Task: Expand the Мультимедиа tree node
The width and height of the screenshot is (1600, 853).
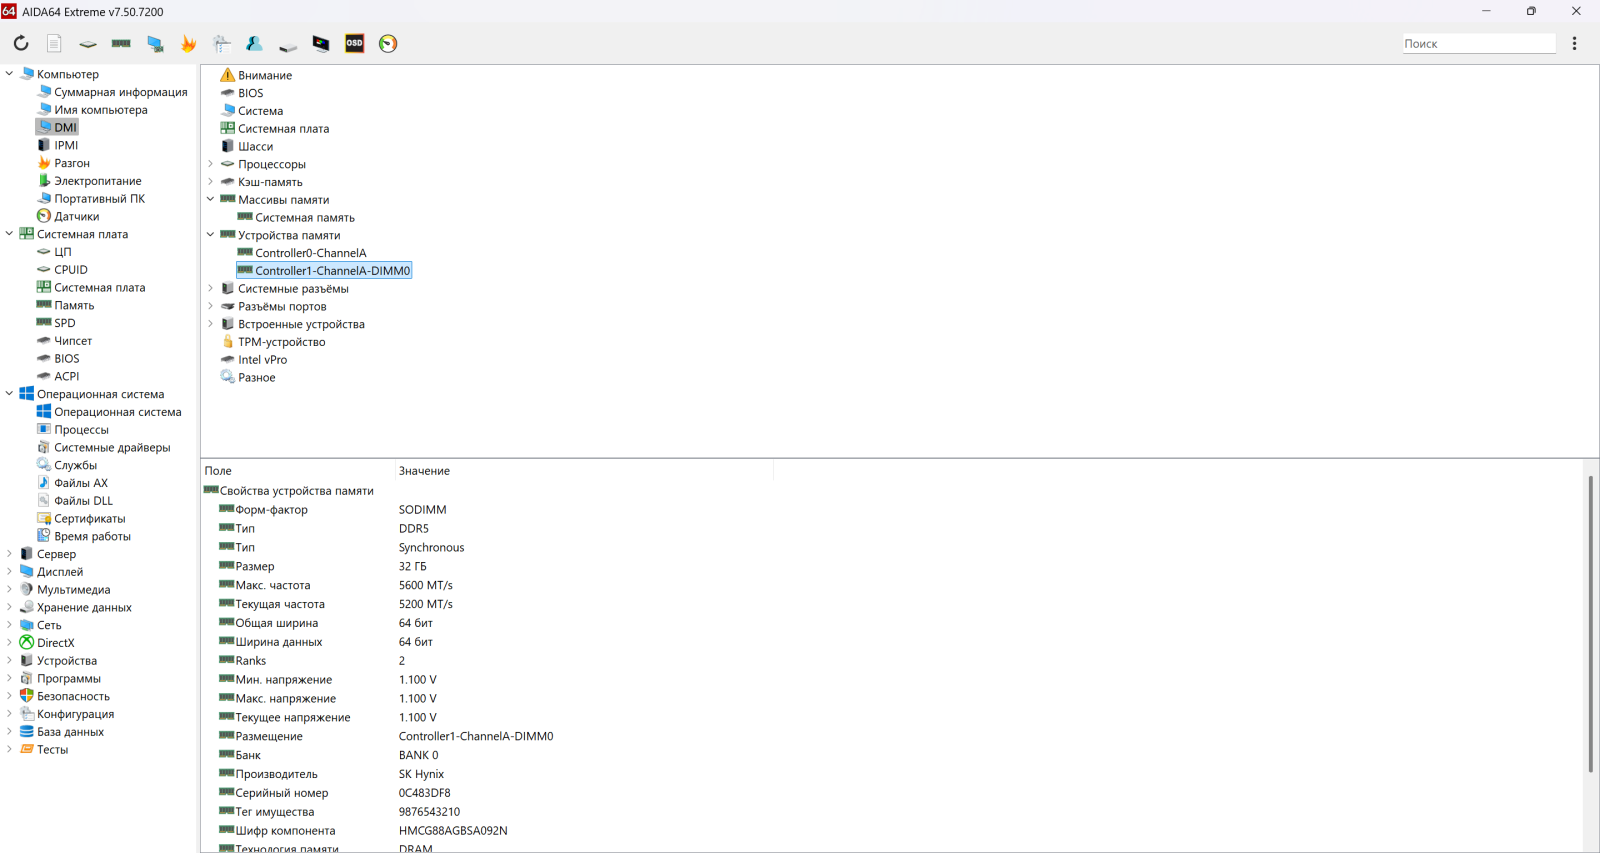Action: [9, 589]
